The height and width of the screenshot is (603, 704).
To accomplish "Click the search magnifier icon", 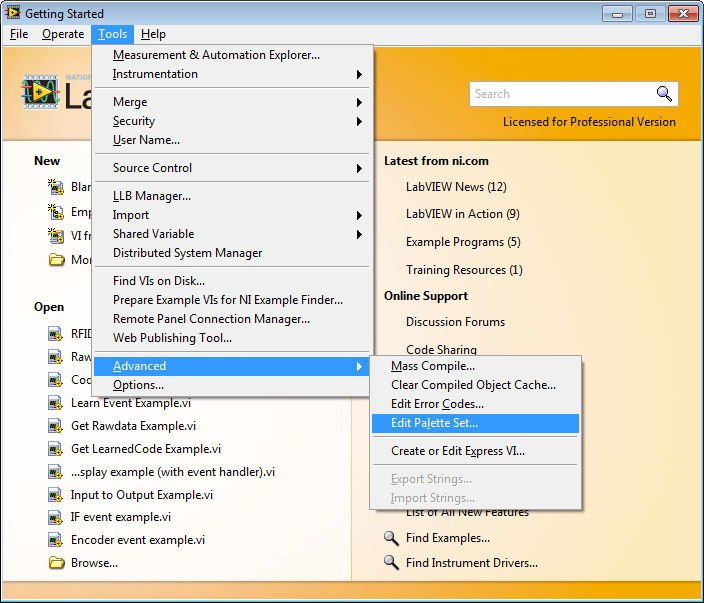I will click(664, 94).
